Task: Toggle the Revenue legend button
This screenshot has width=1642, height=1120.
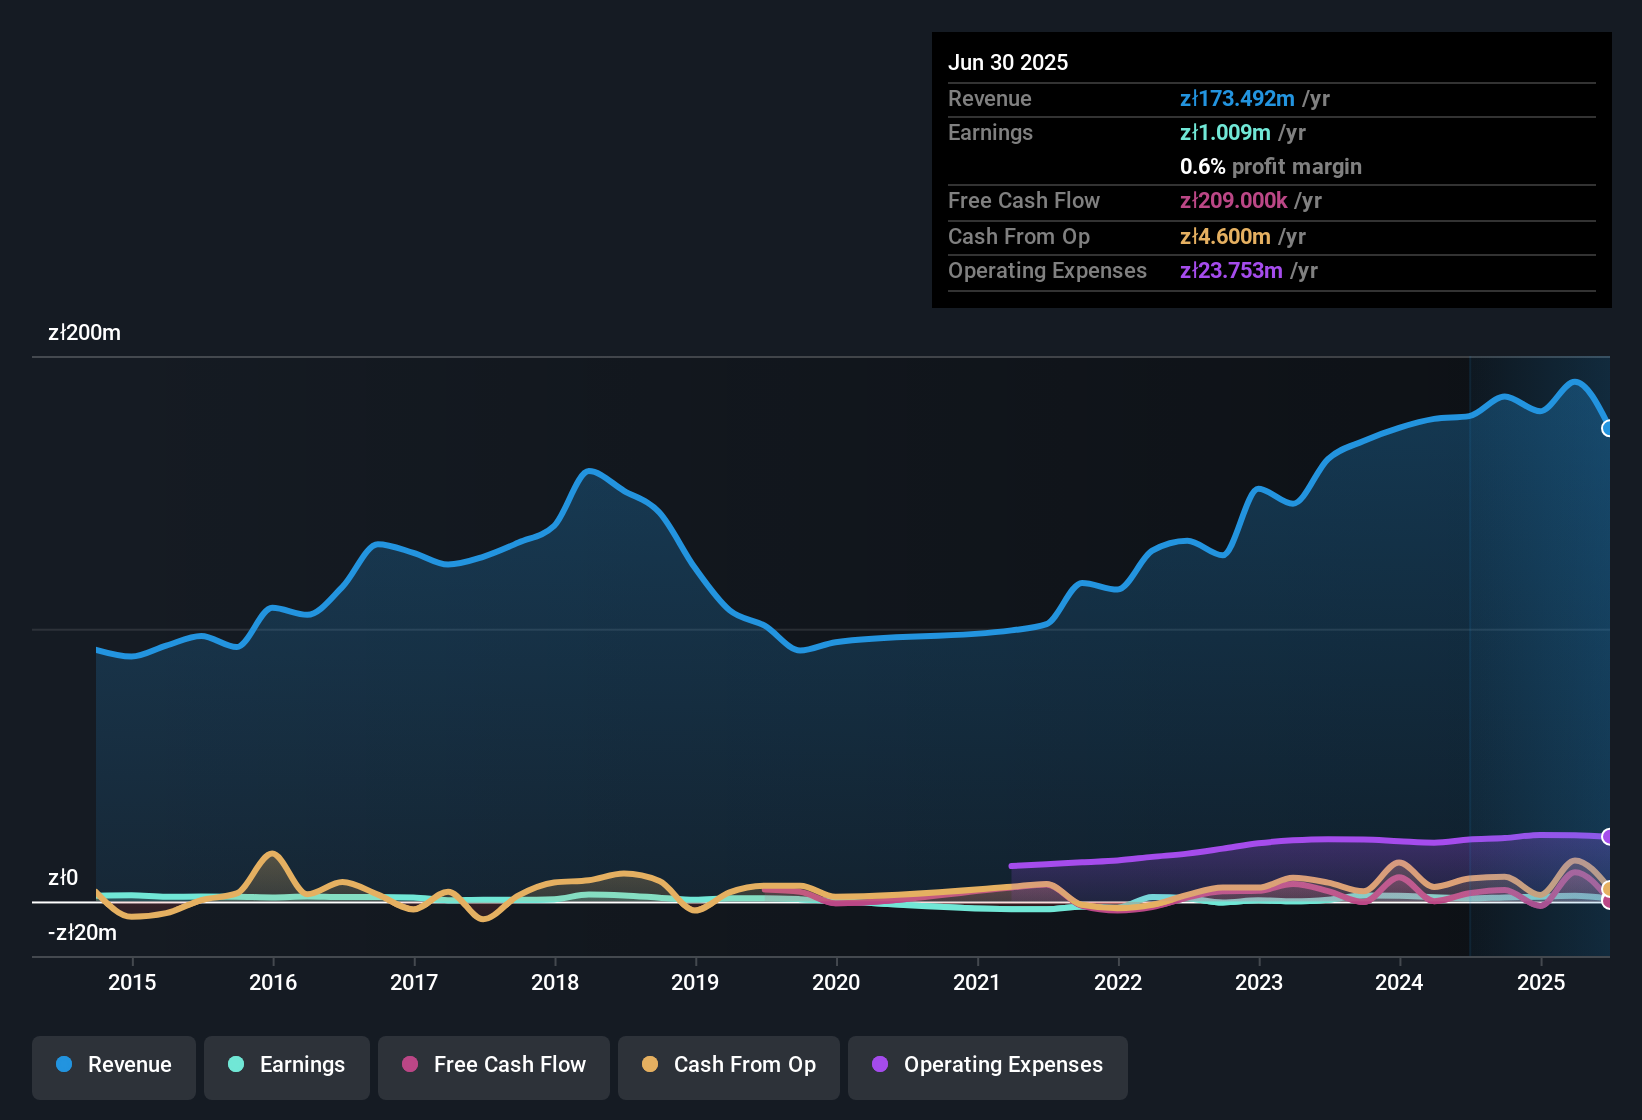Action: (x=114, y=1067)
